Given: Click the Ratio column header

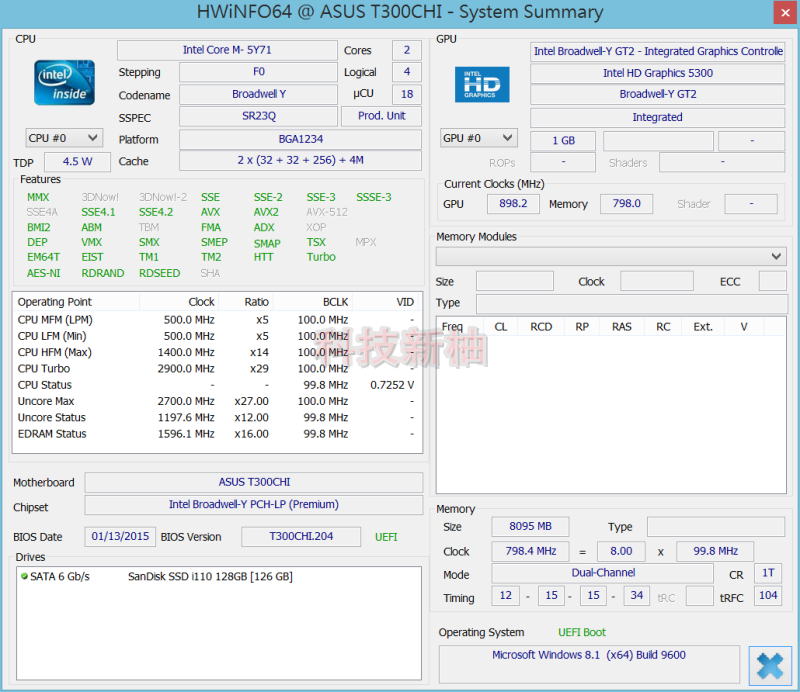Looking at the screenshot, I should tap(246, 302).
